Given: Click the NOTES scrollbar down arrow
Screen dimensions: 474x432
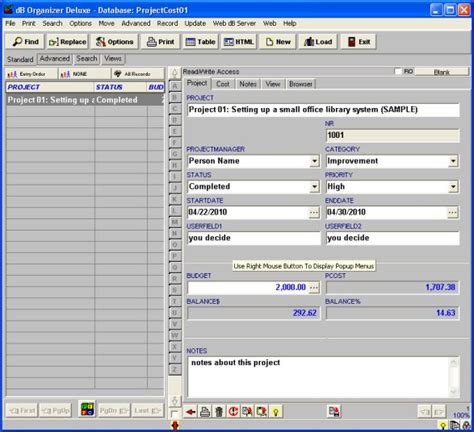Looking at the screenshot, I should pyautogui.click(x=453, y=391).
